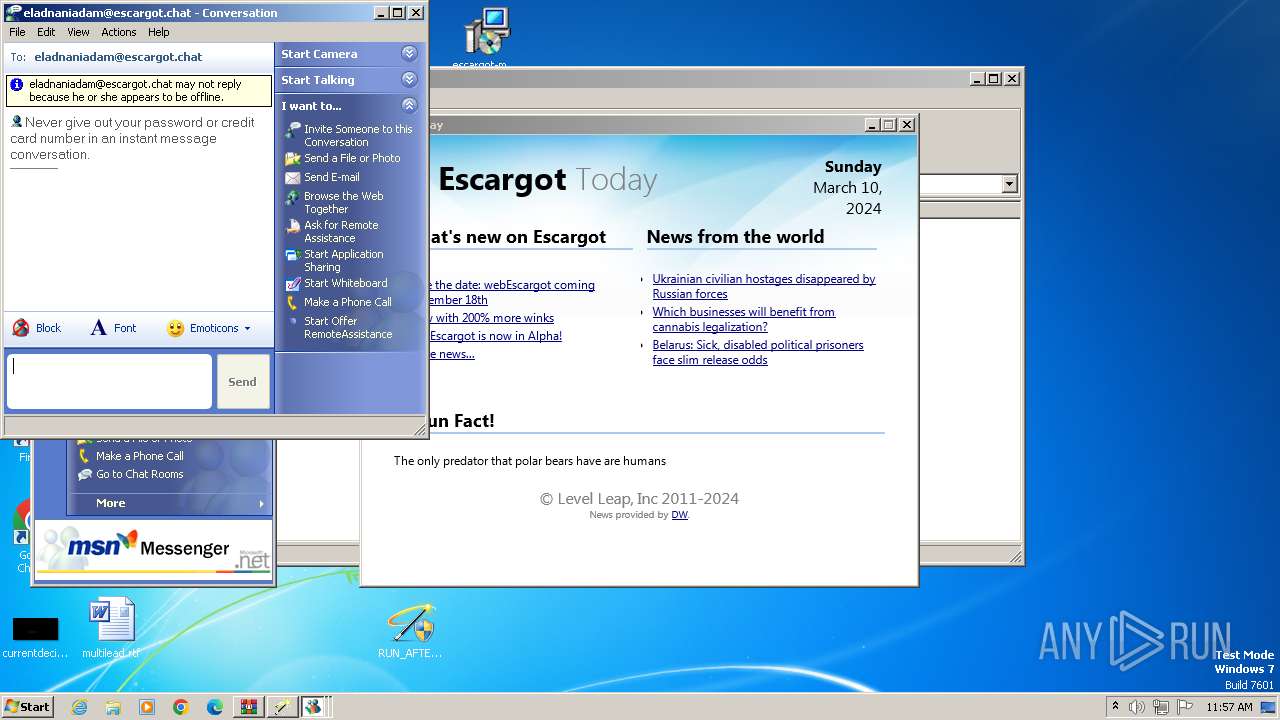Viewport: 1280px width, 720px height.
Task: Open Google Chrome from the taskbar
Action: [181, 707]
